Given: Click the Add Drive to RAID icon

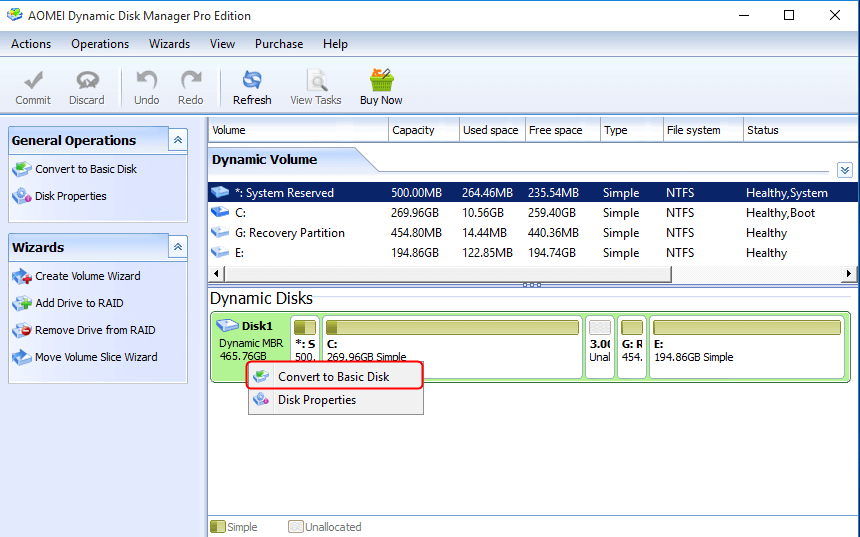Looking at the screenshot, I should click(x=22, y=303).
